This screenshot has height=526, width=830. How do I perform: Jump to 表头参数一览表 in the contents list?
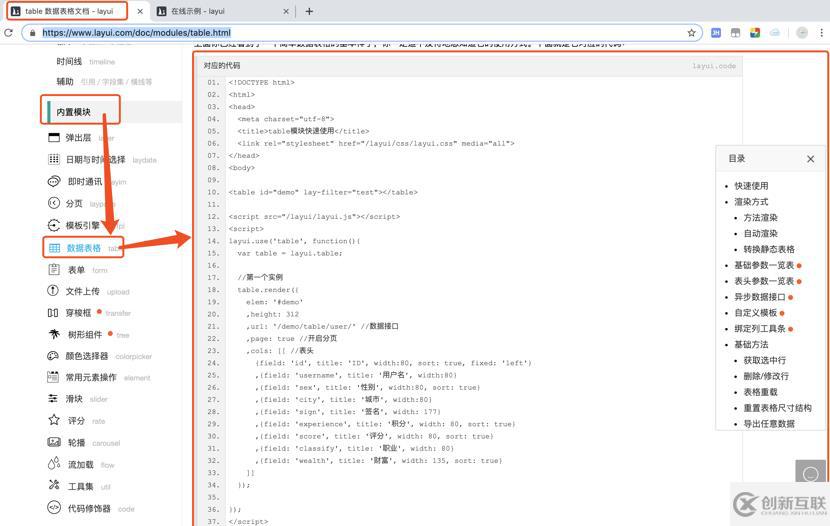764,281
